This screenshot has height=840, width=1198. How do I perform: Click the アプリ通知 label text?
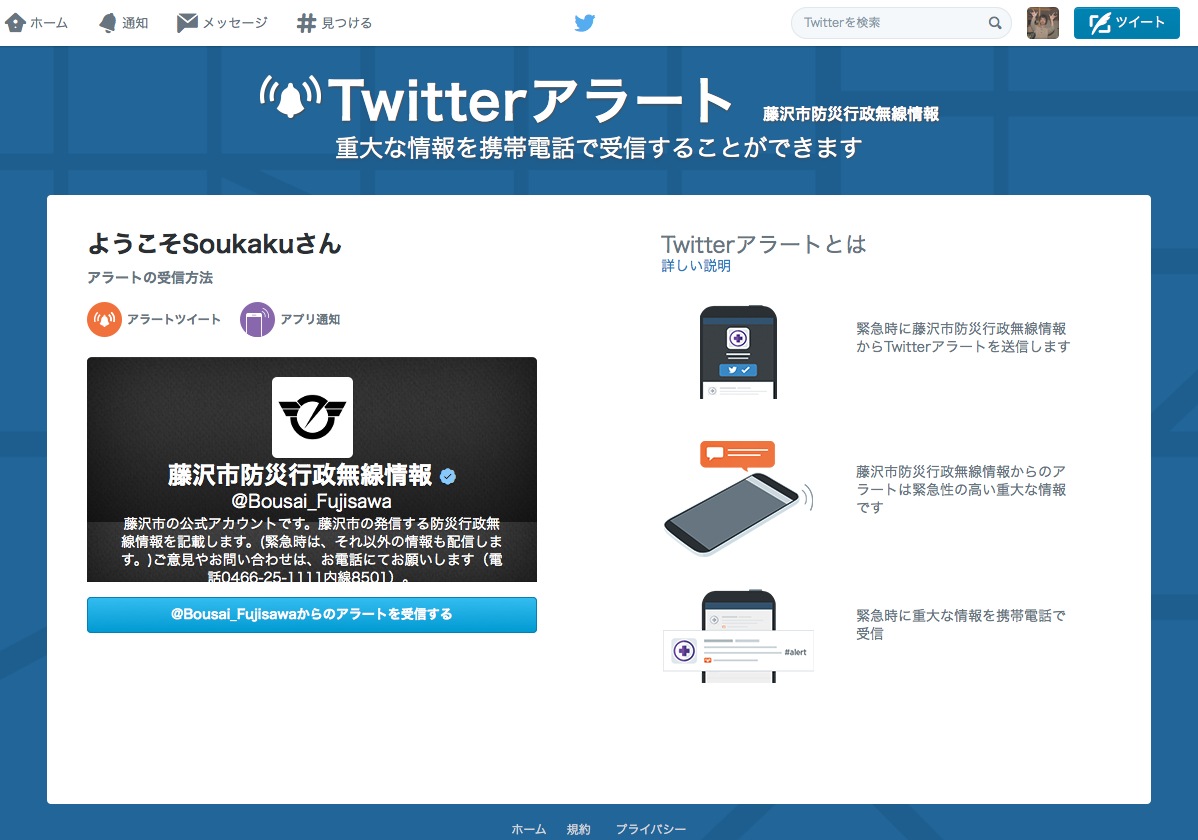tap(310, 319)
